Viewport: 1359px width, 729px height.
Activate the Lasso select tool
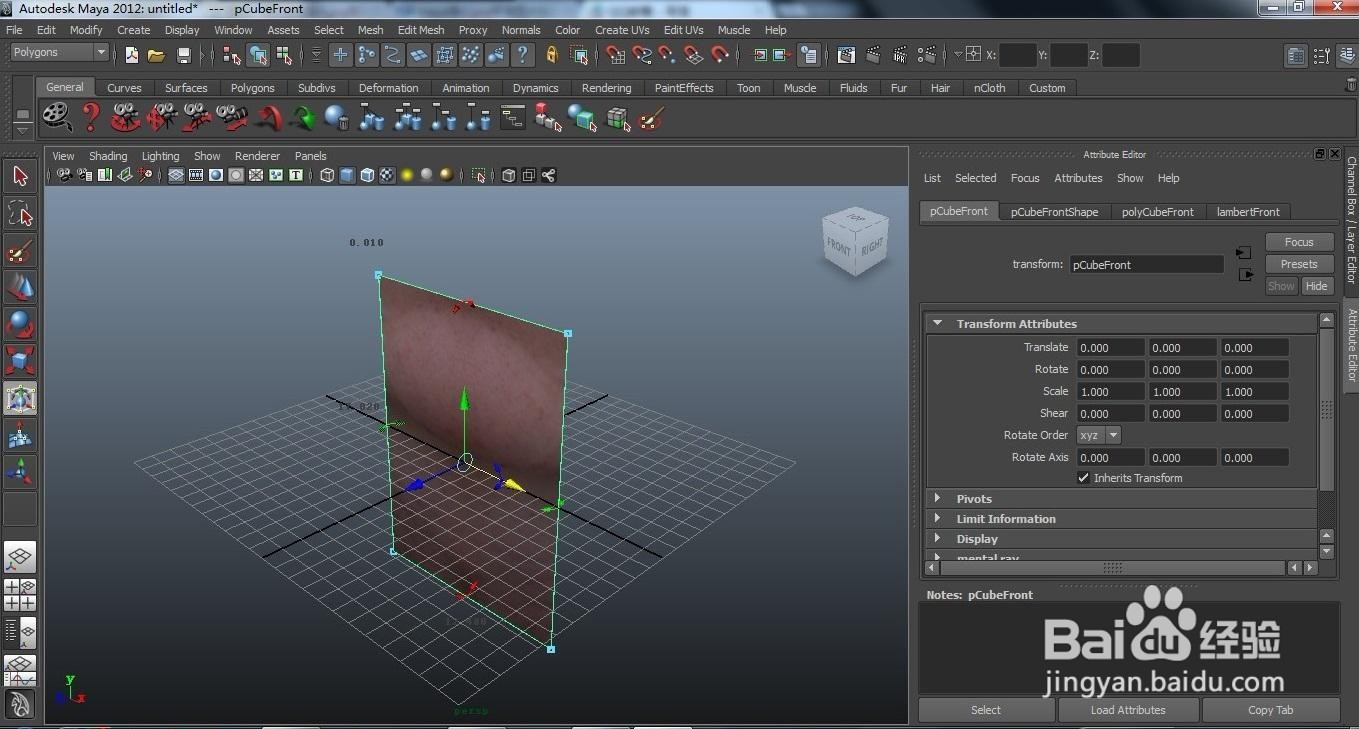coord(20,213)
